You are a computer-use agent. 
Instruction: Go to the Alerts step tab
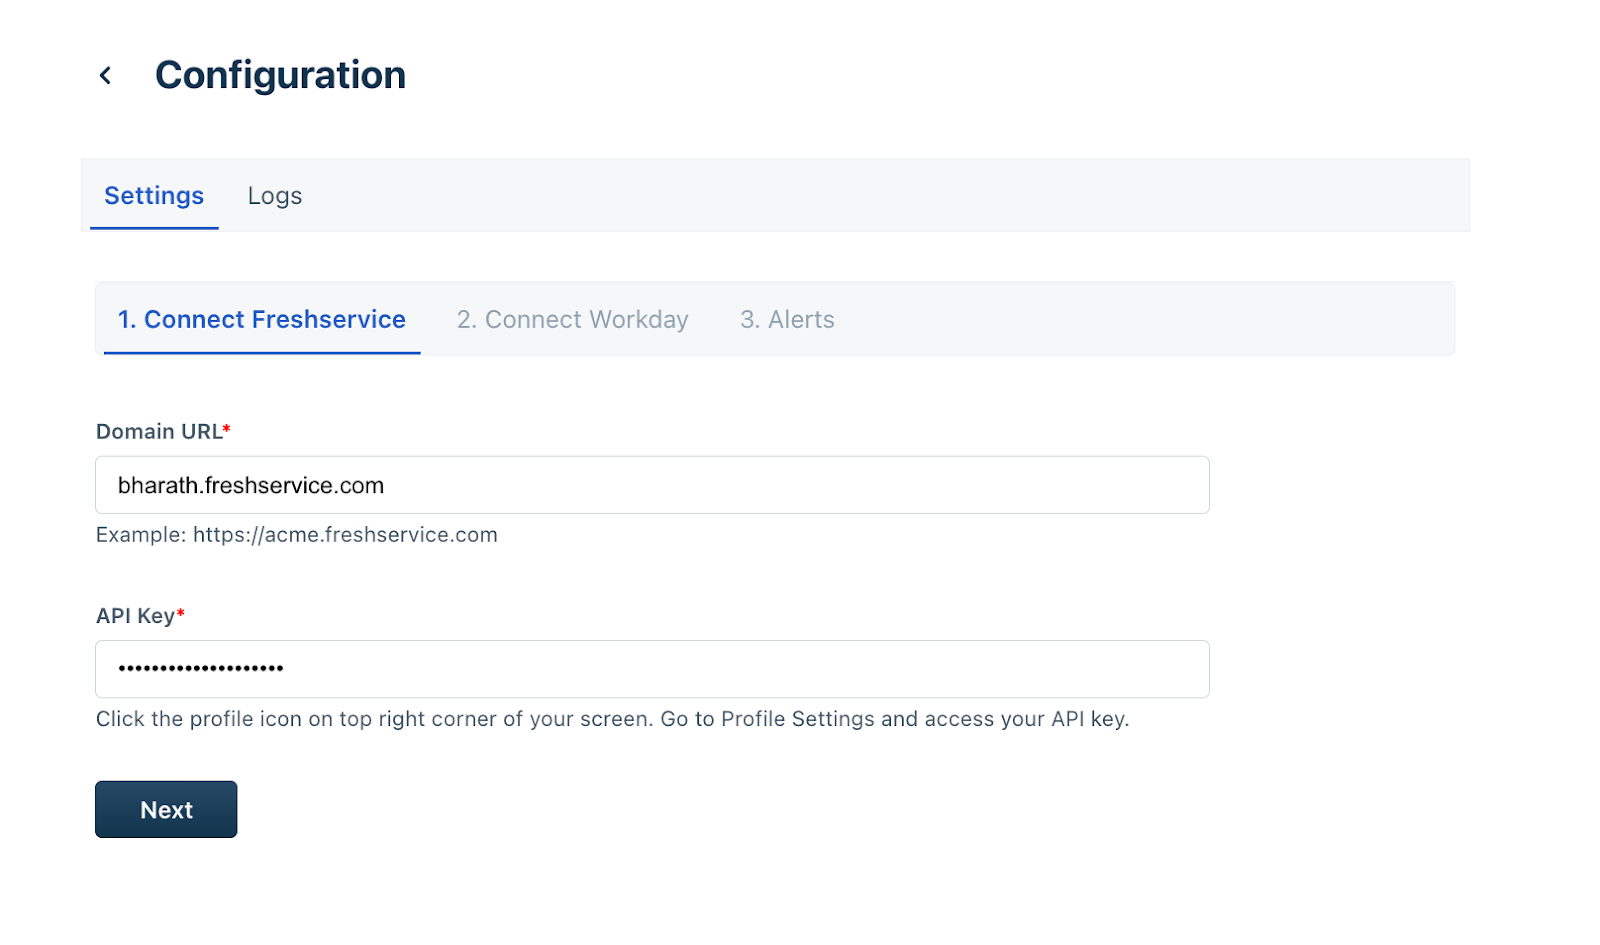point(787,319)
